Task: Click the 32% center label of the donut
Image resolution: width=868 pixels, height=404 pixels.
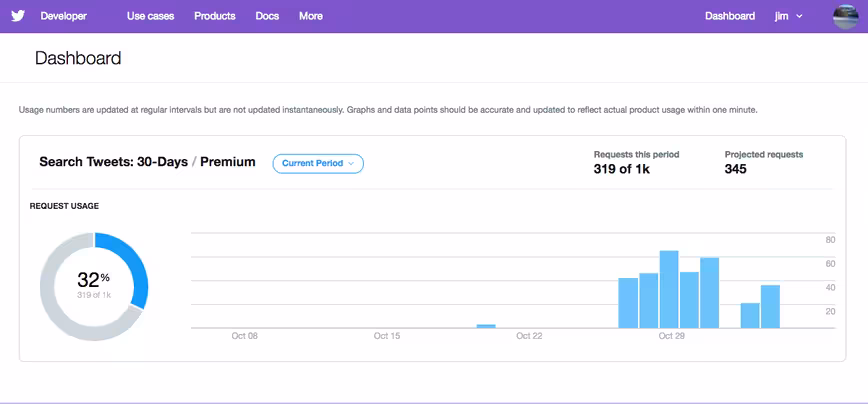Action: [x=94, y=280]
